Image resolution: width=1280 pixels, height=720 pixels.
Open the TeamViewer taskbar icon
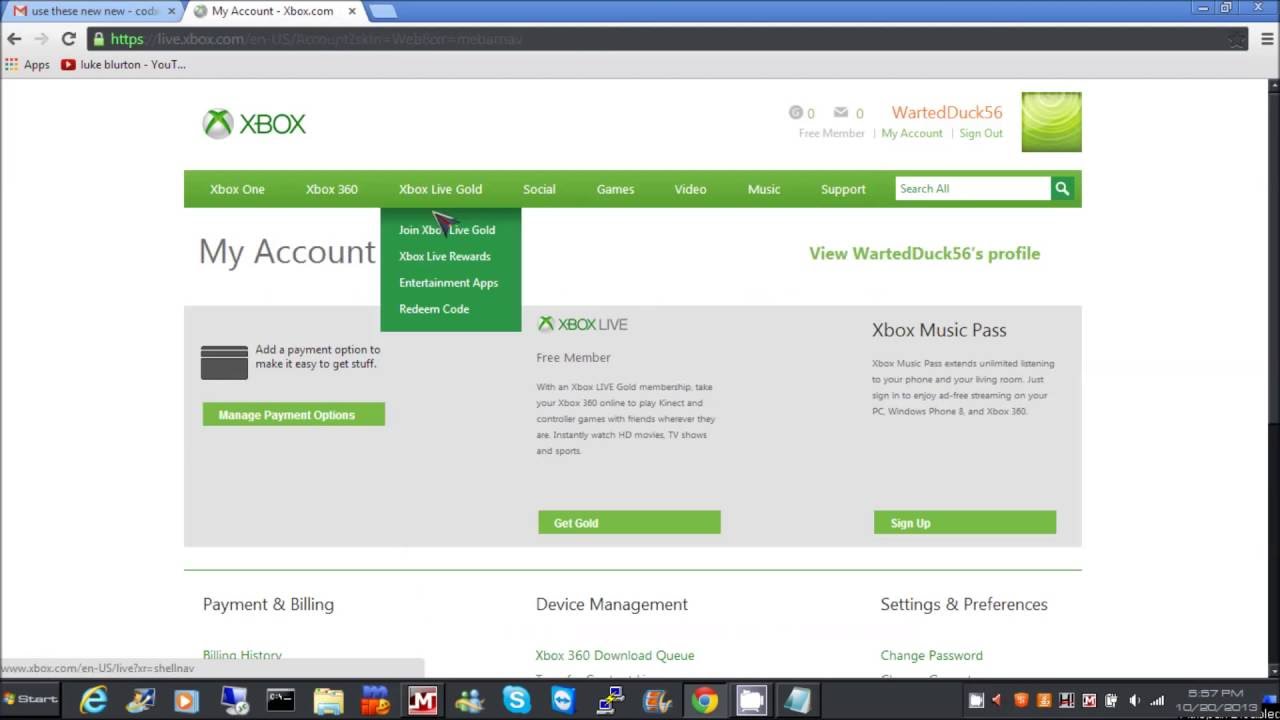coord(564,700)
